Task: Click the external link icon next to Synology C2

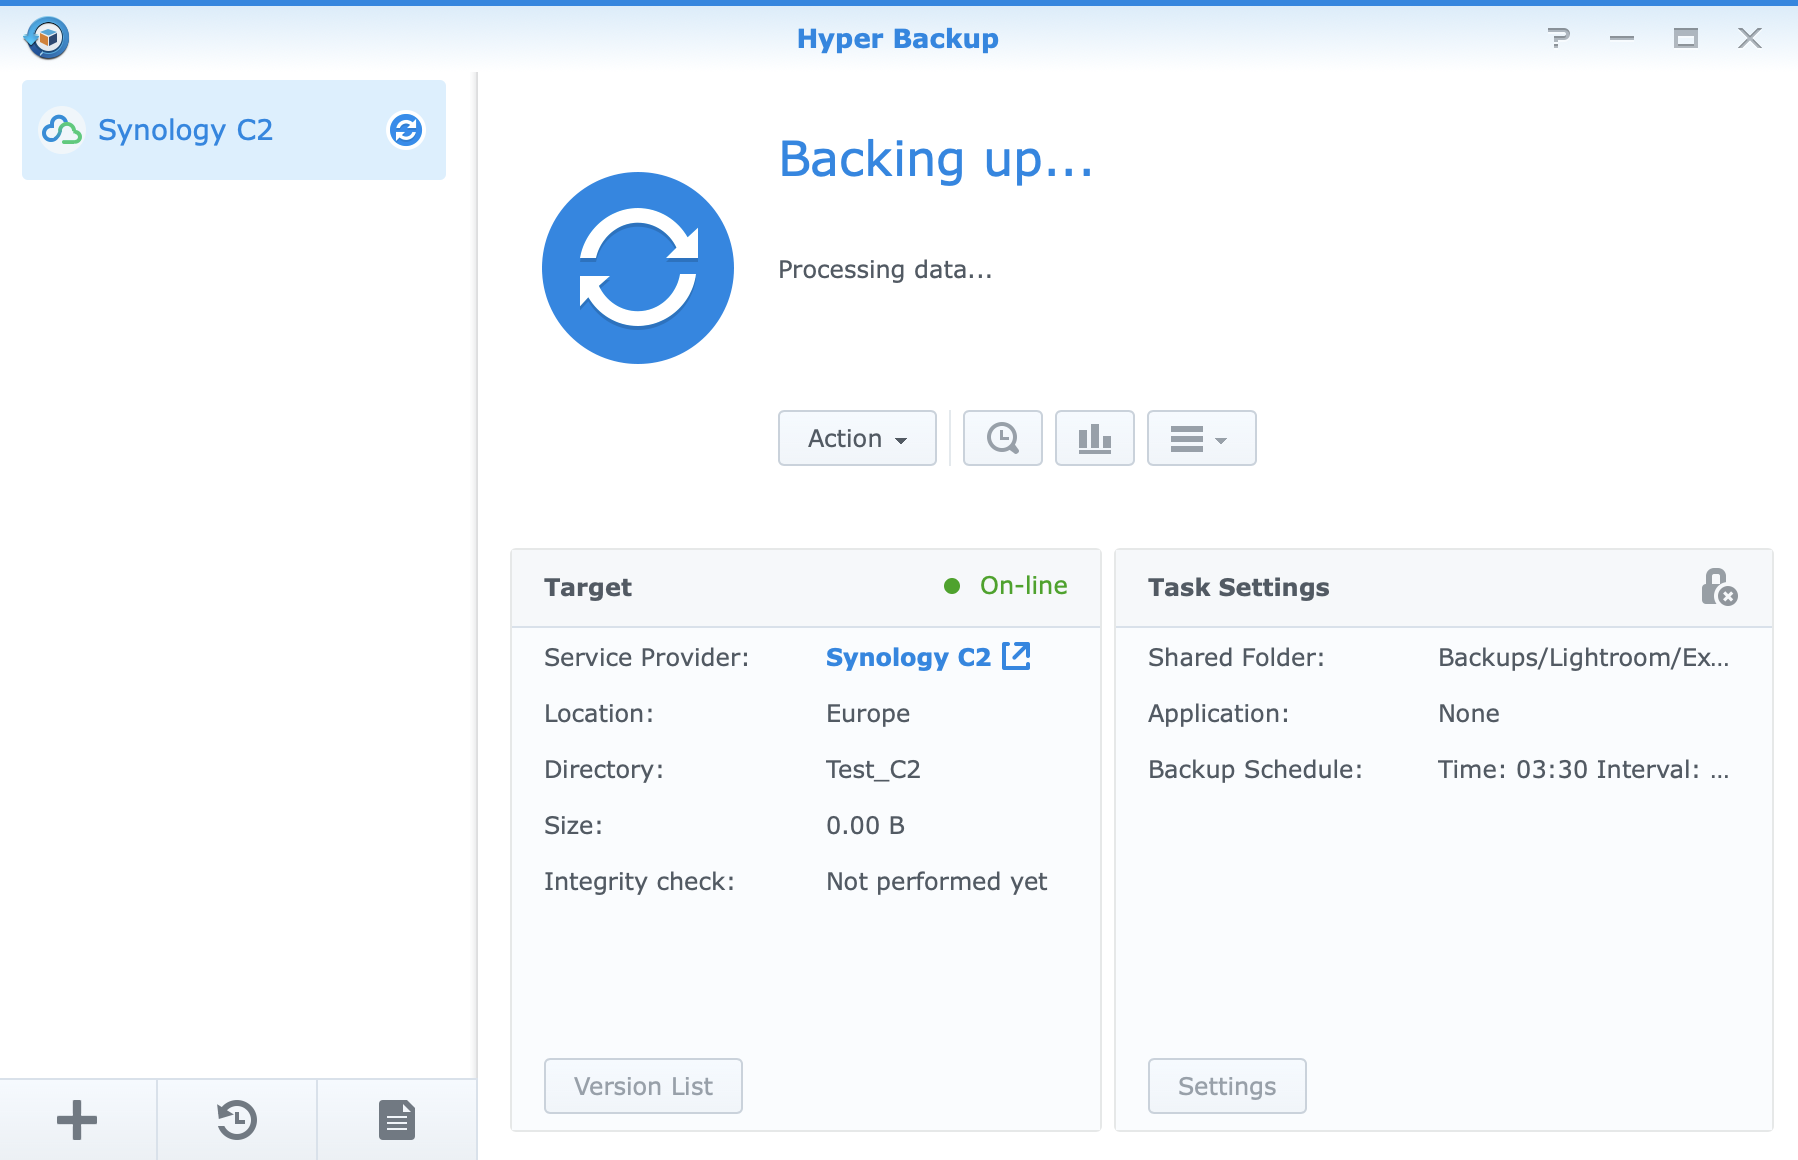Action: click(1016, 656)
